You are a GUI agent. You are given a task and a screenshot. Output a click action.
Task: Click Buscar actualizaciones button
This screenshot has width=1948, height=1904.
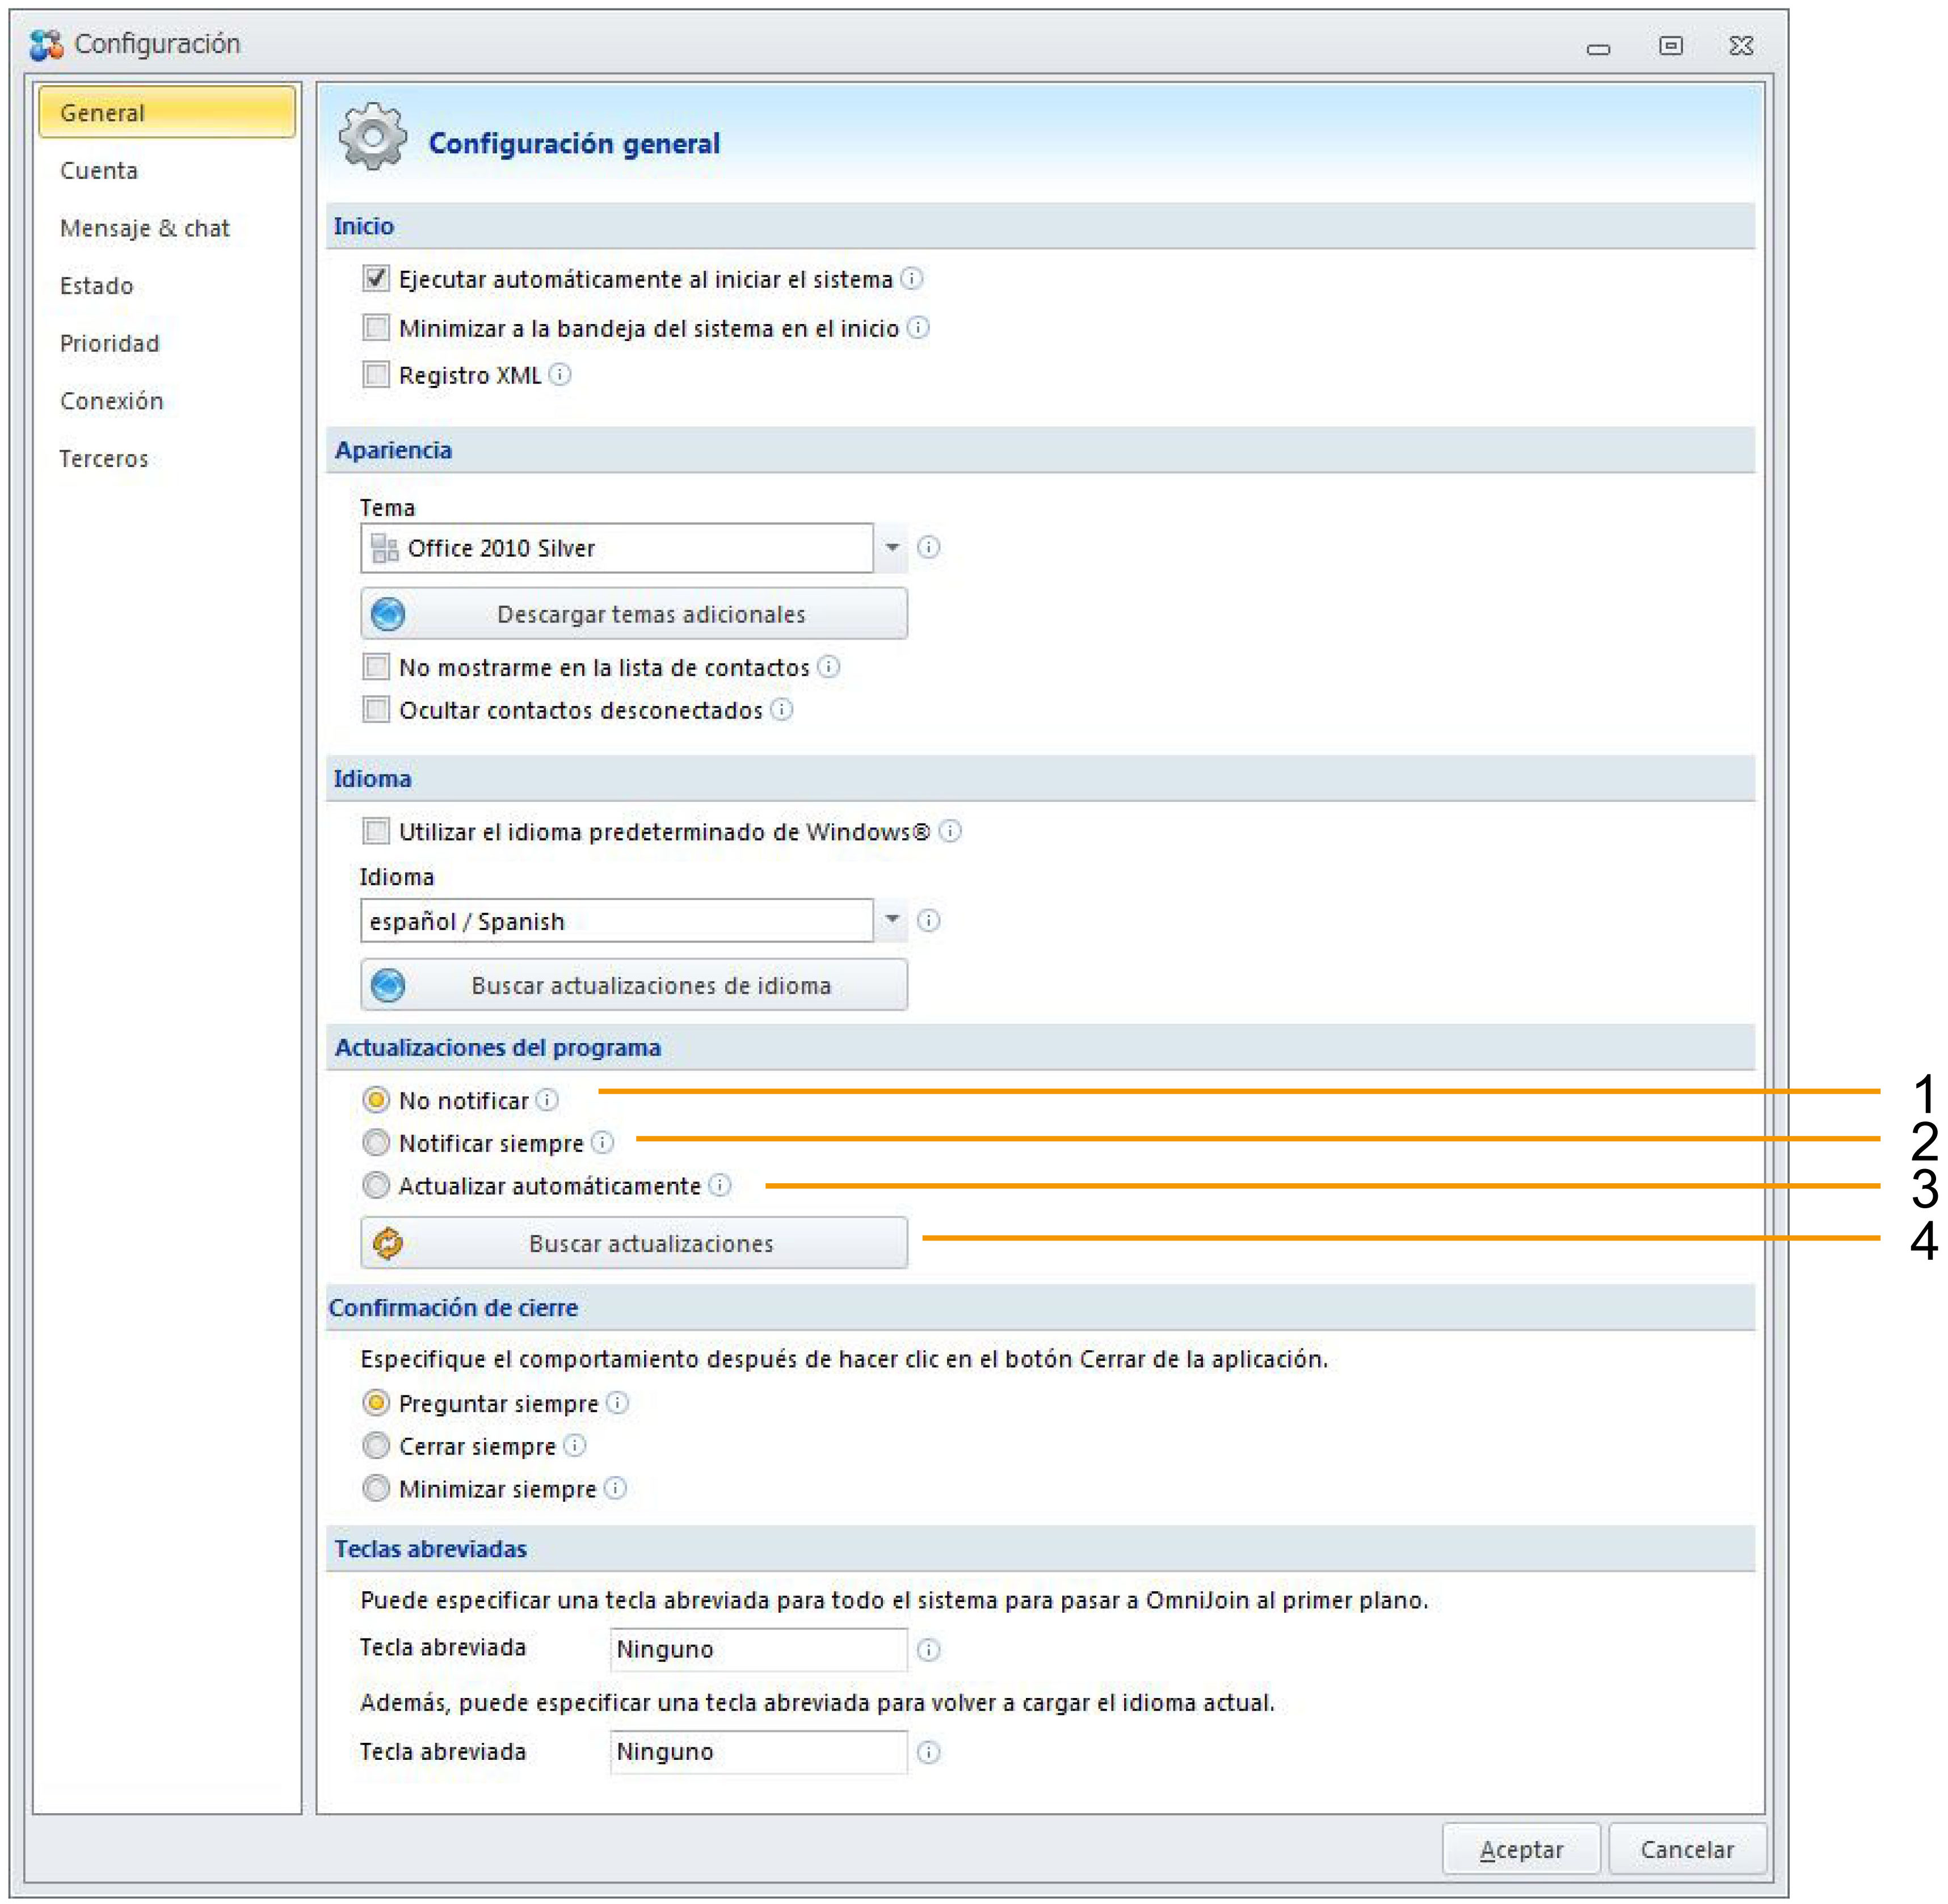(634, 1243)
